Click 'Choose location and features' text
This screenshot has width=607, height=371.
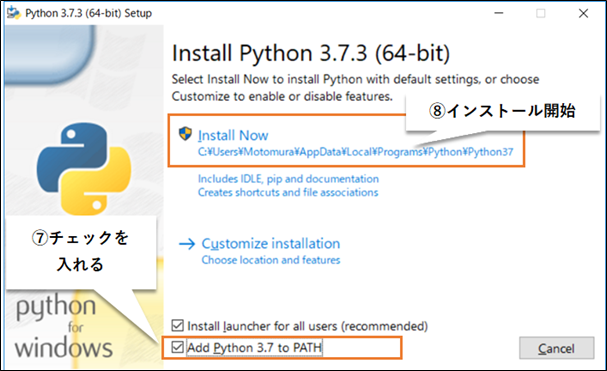pos(271,260)
